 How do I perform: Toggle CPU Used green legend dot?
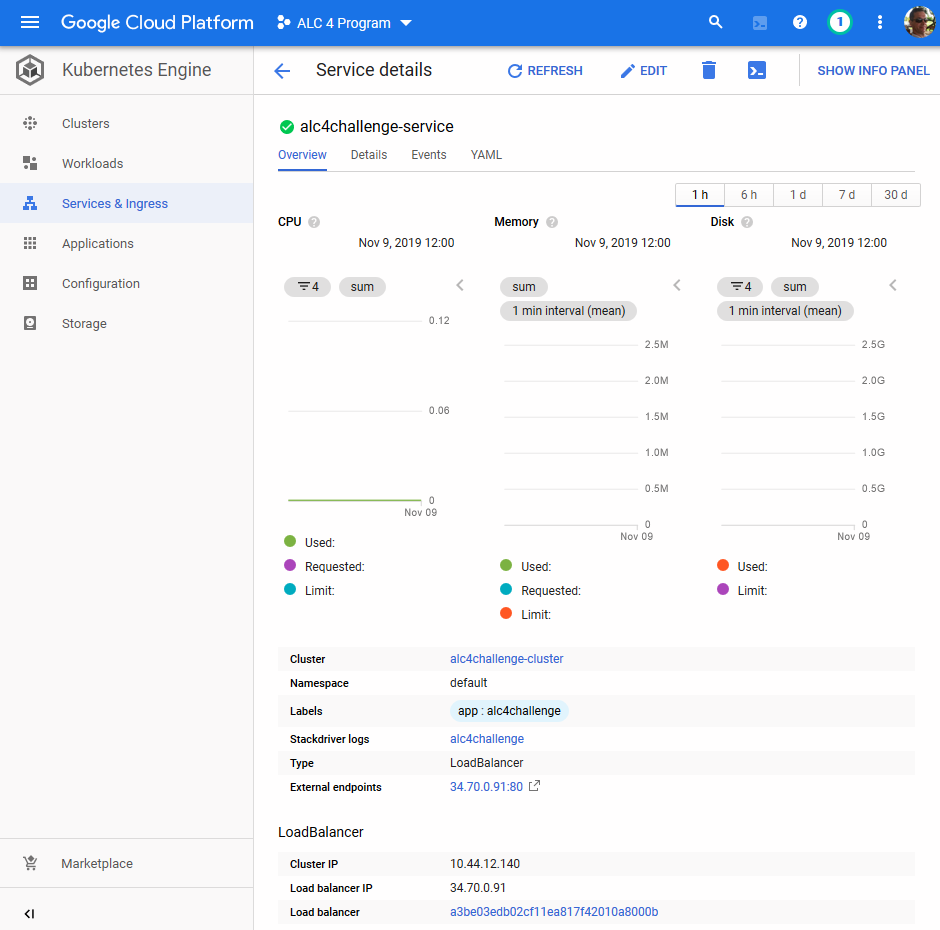coord(290,541)
